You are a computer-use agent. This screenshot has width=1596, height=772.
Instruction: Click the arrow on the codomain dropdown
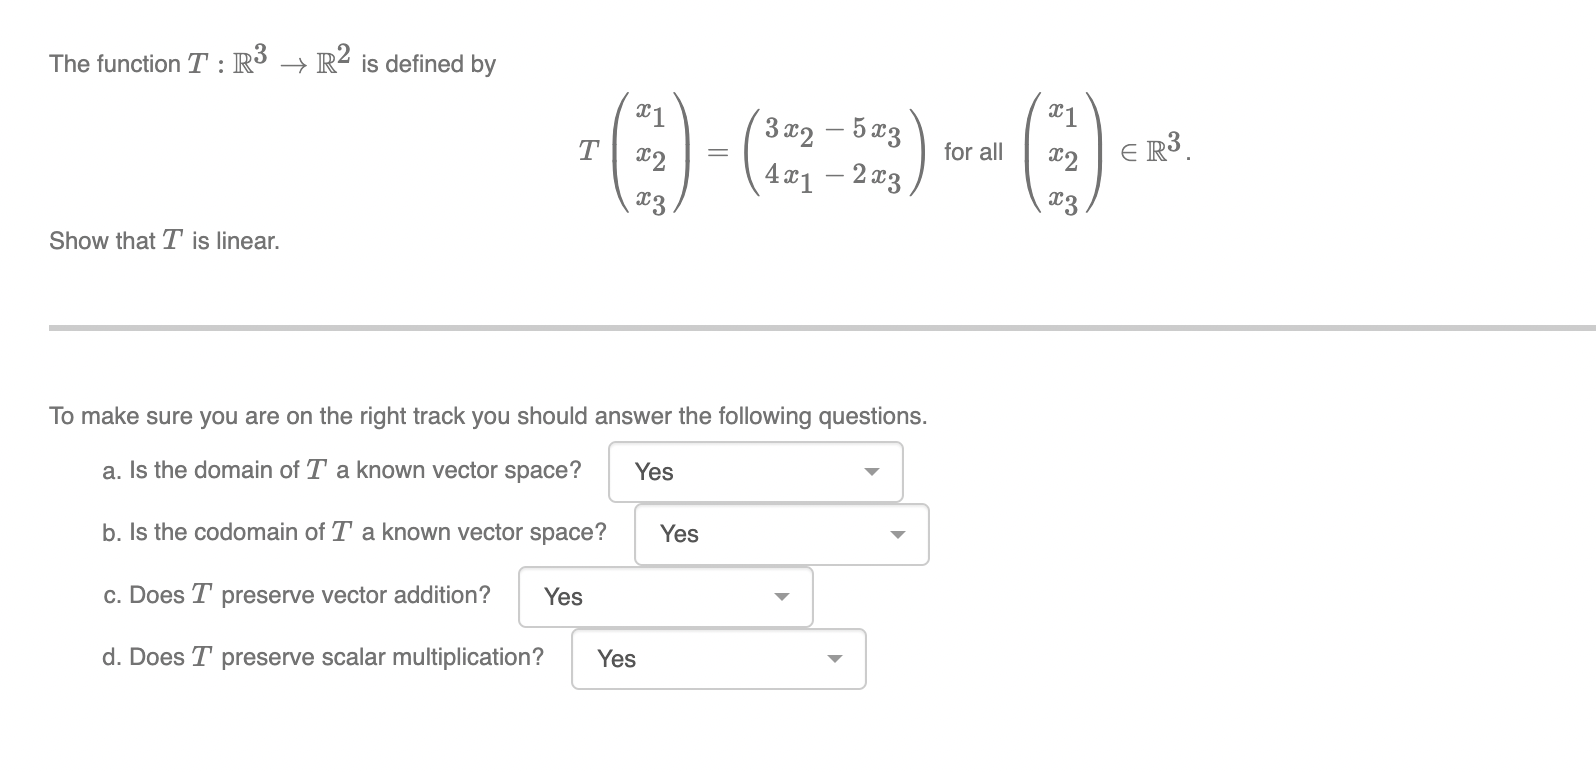click(897, 535)
